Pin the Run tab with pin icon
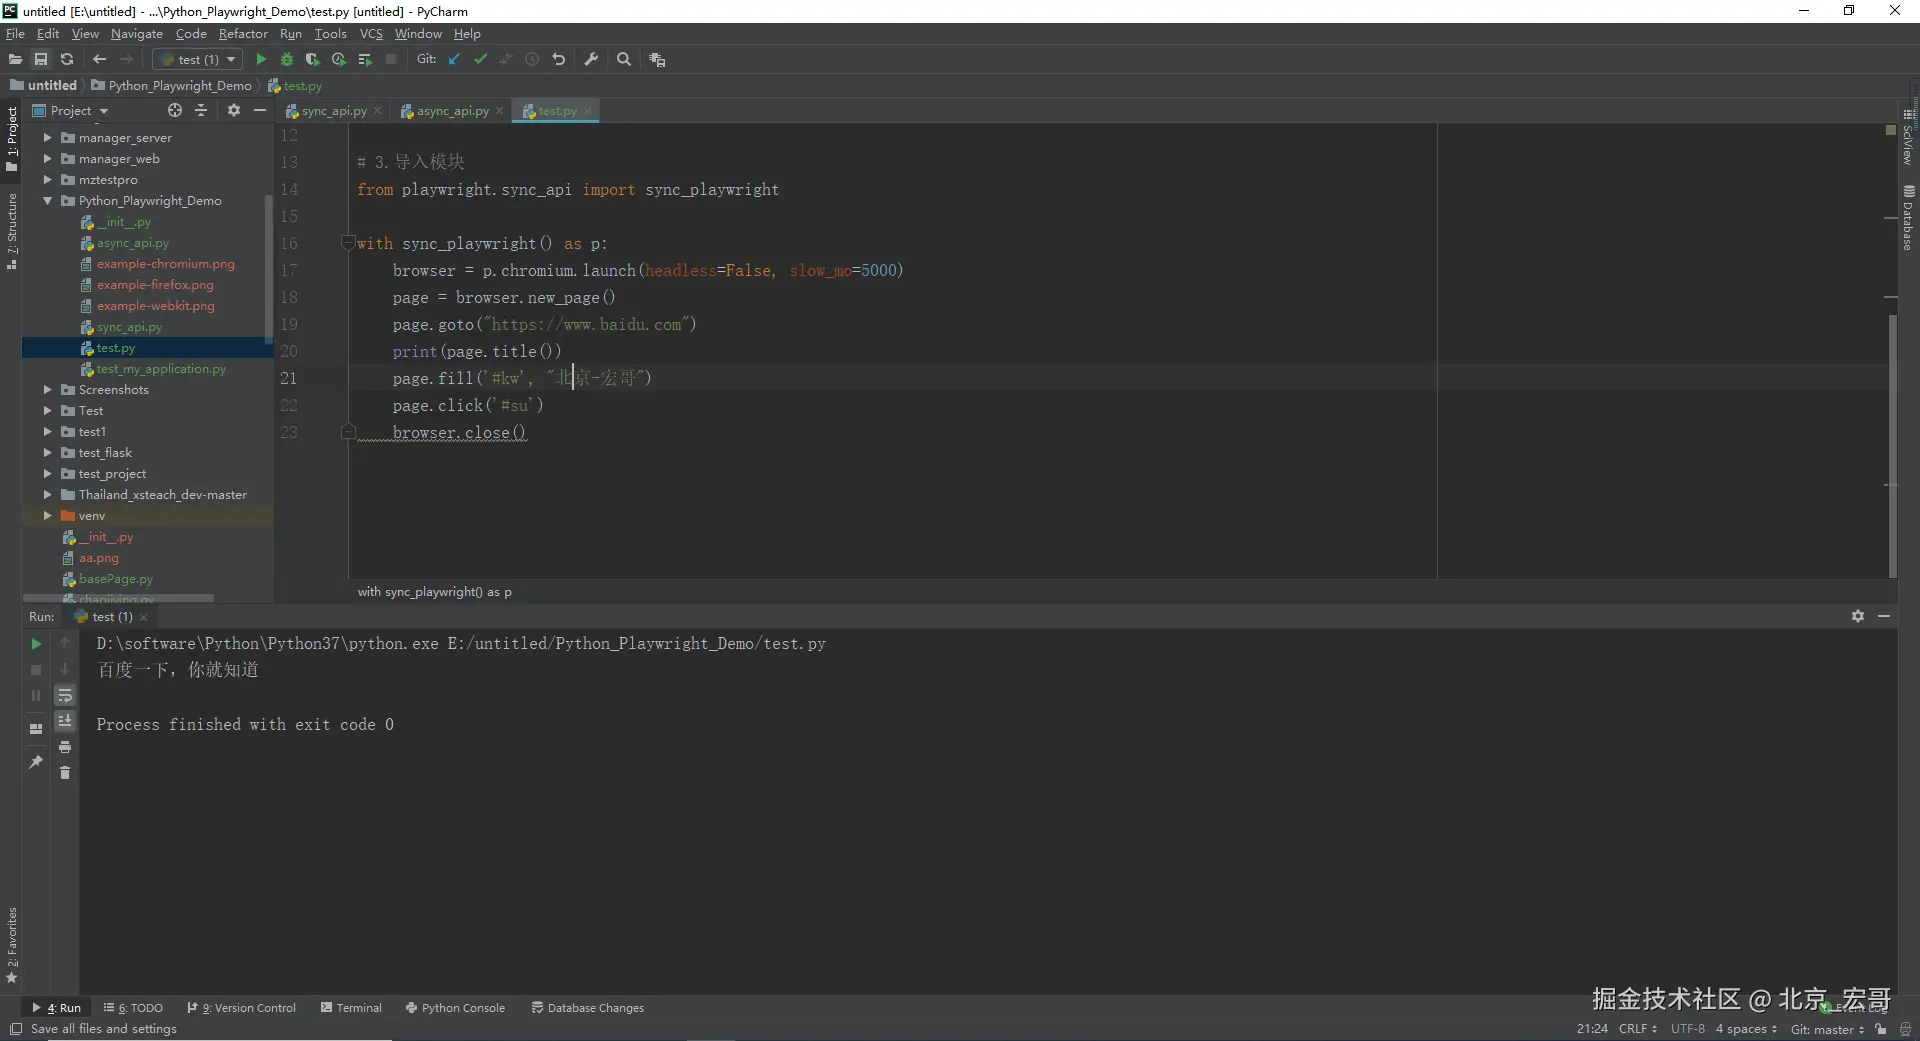This screenshot has width=1920, height=1041. (x=36, y=762)
